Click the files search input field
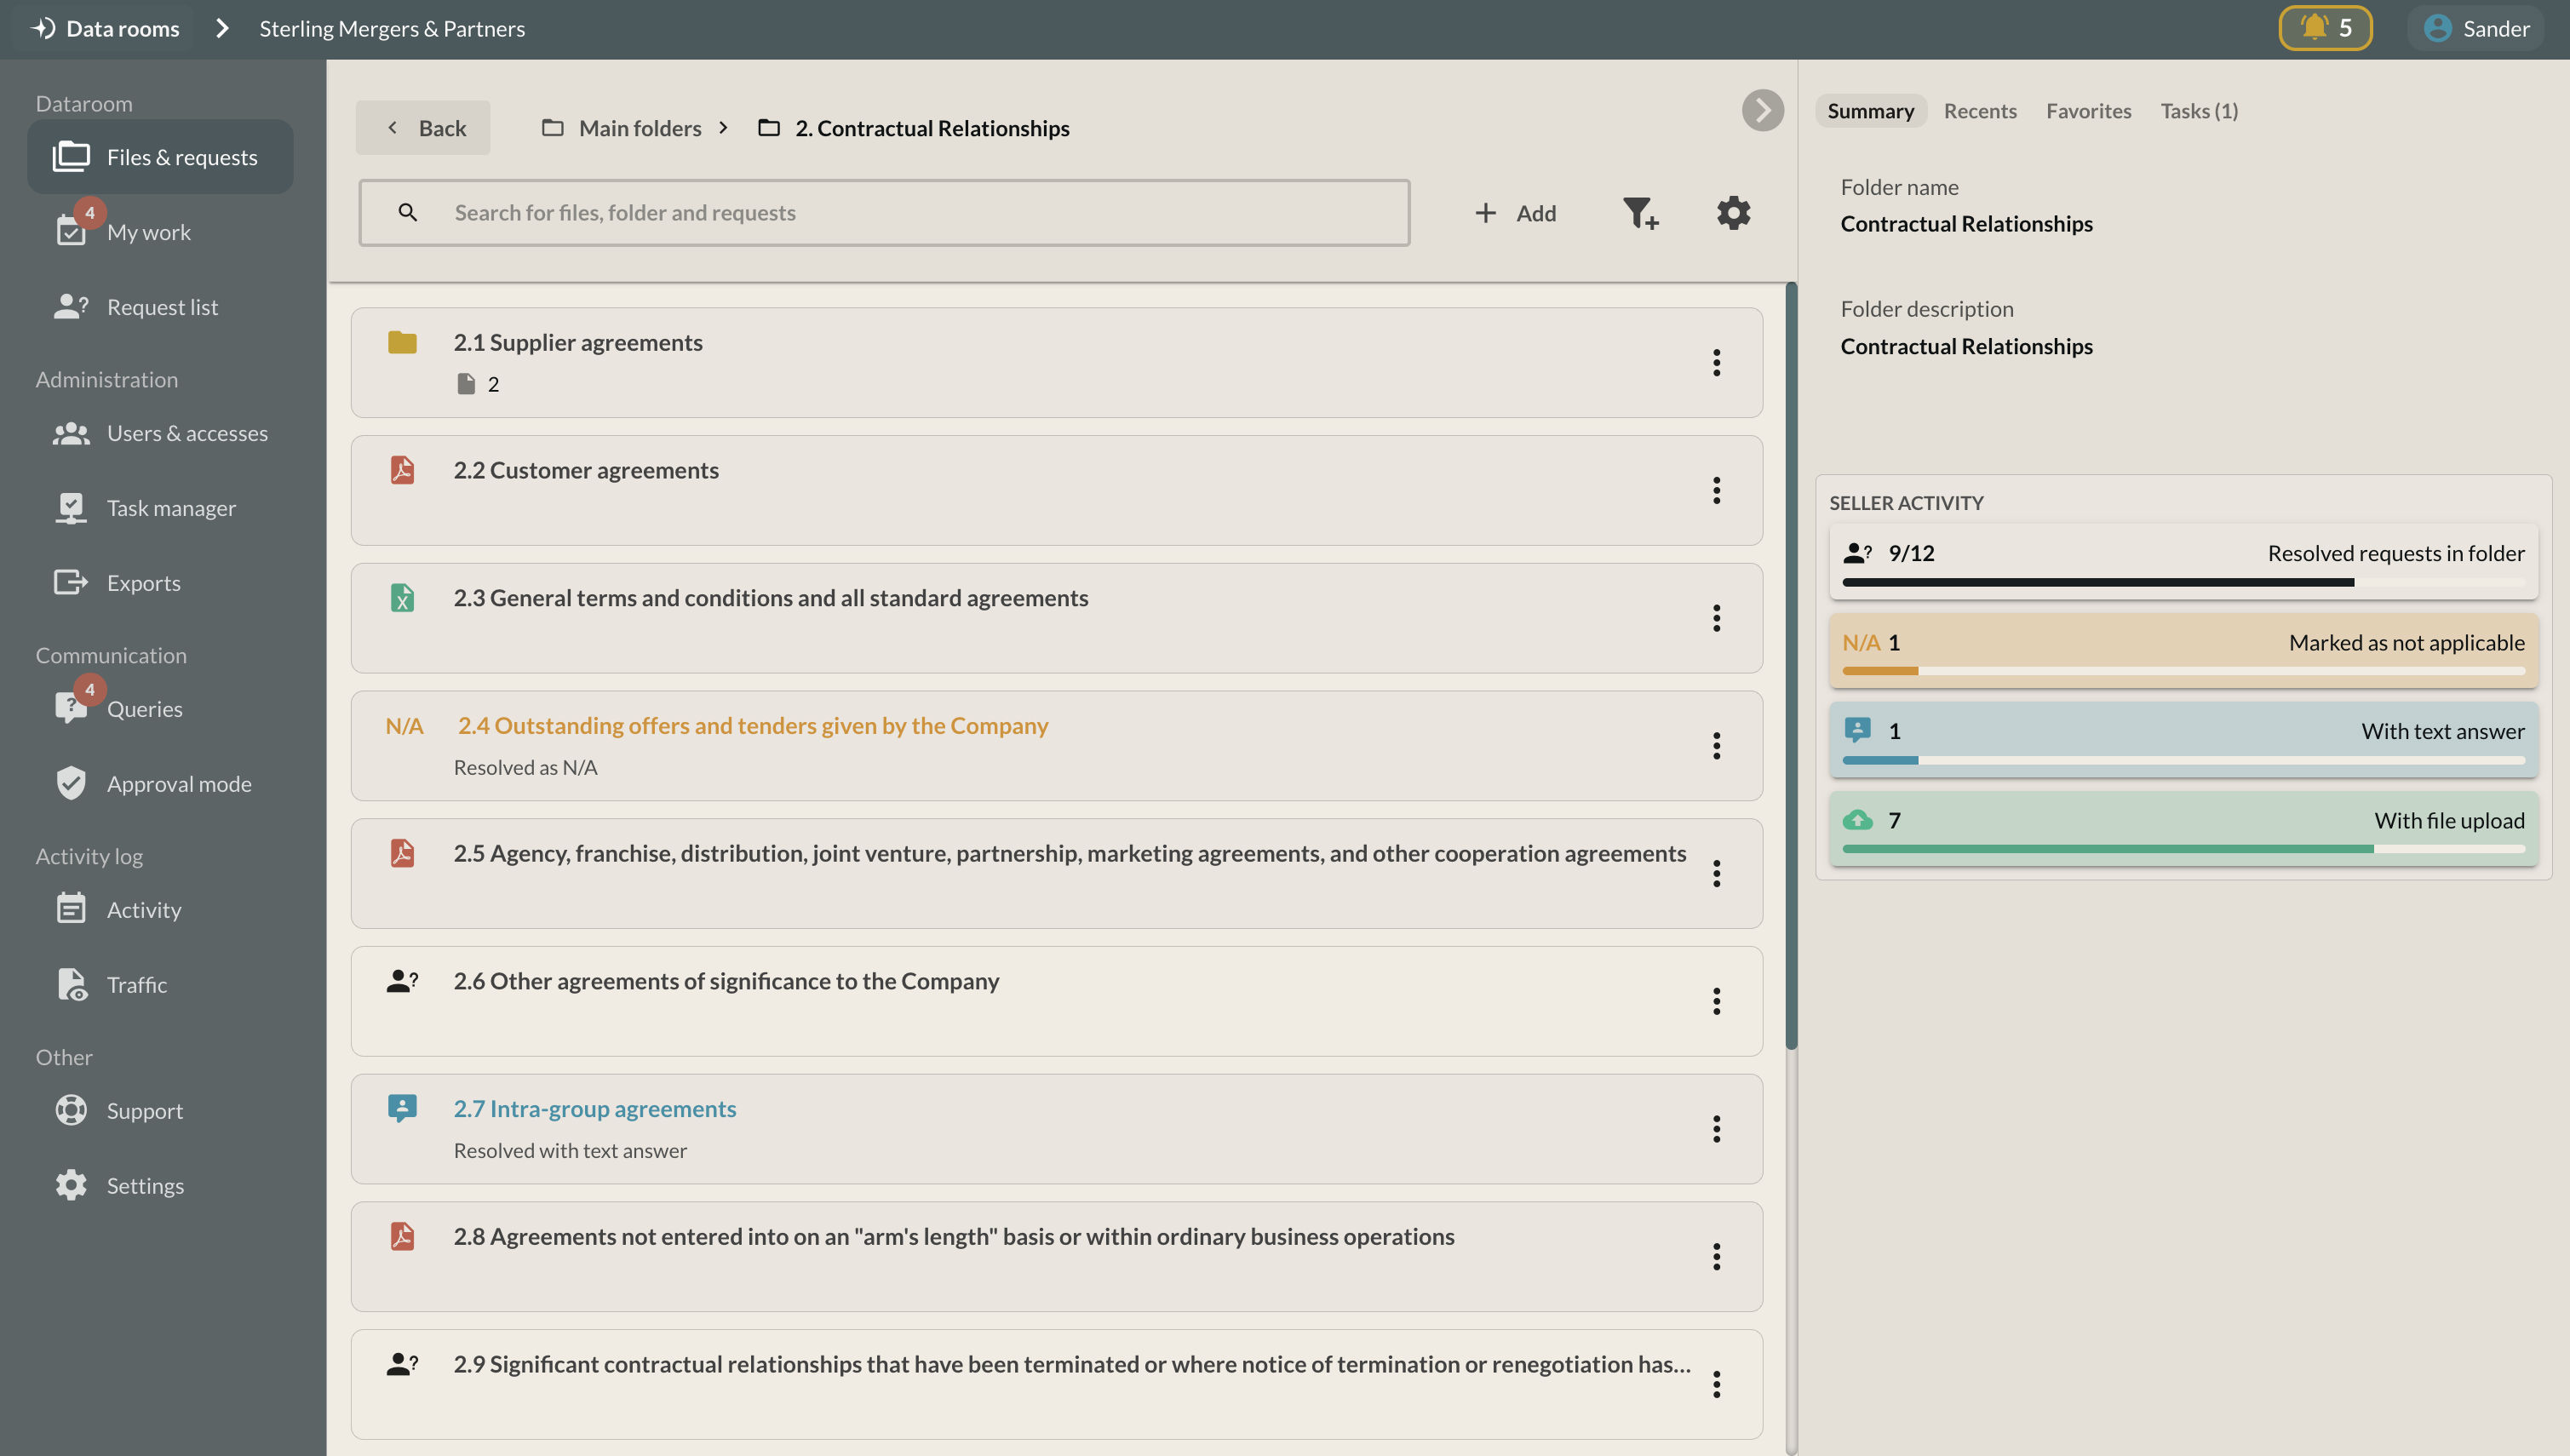 pyautogui.click(x=884, y=213)
